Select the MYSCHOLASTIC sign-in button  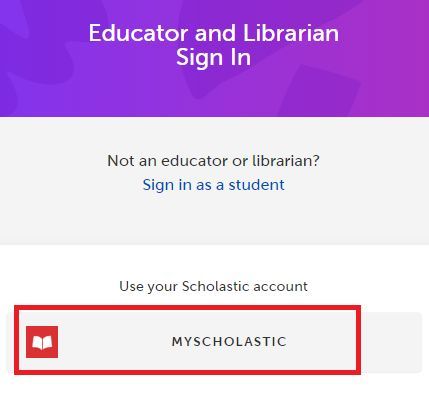[x=214, y=342]
